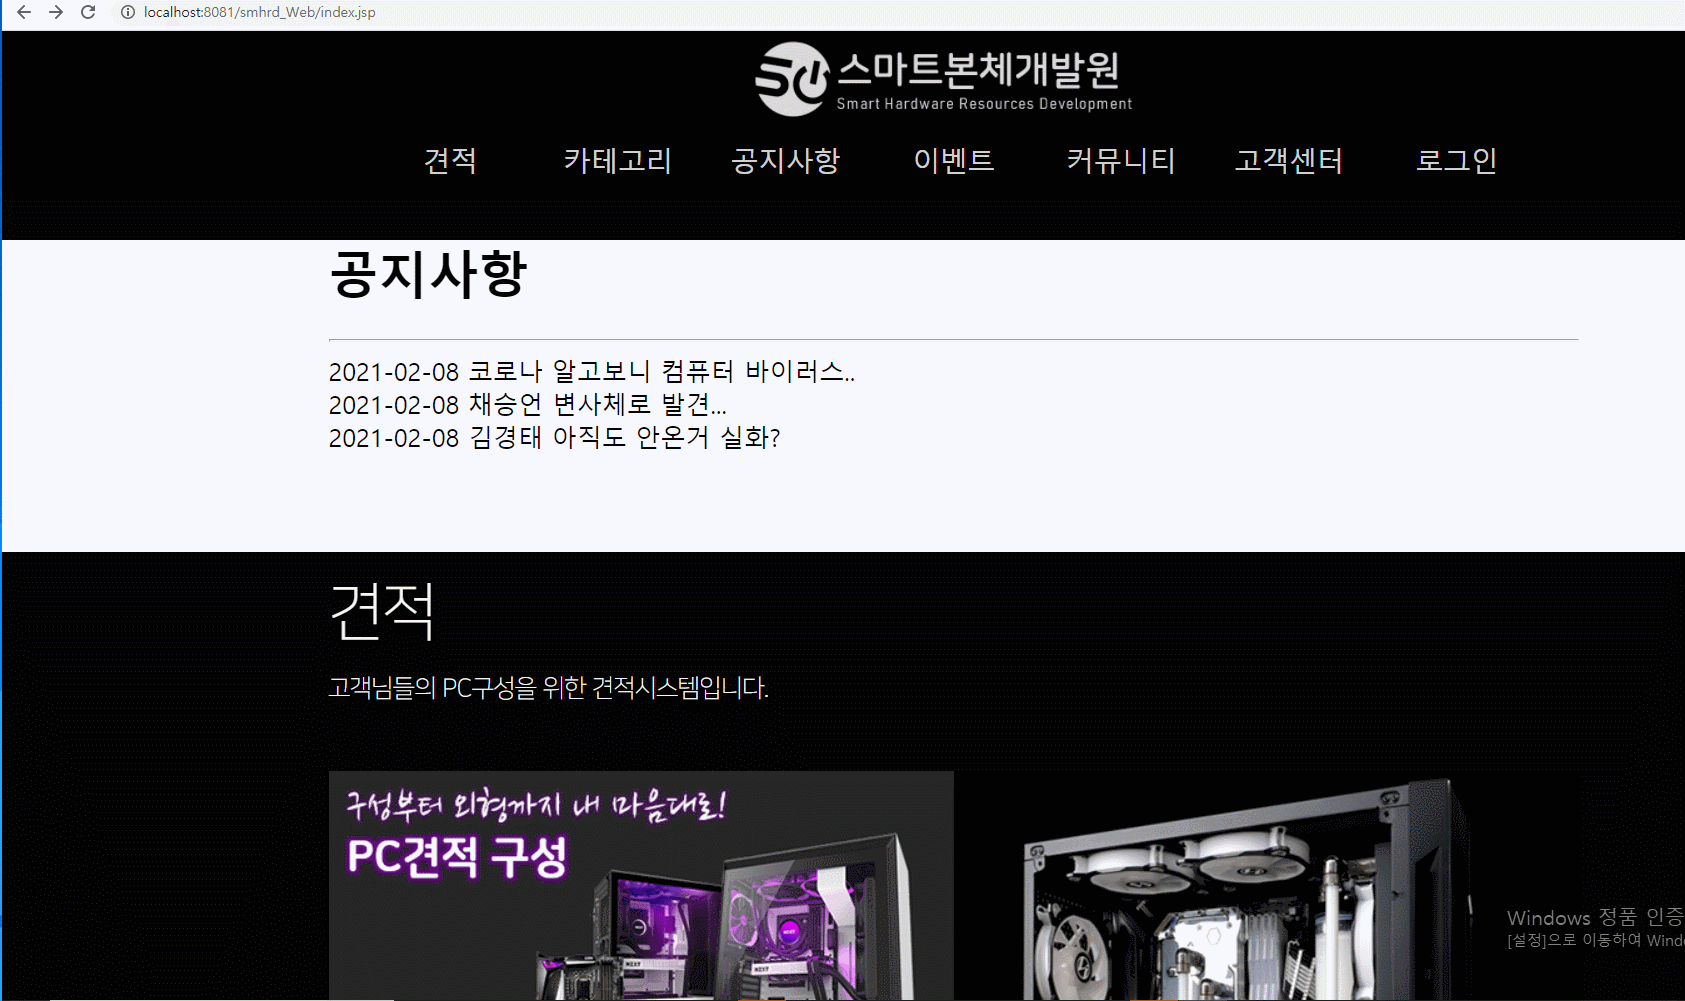Open the PC견적 구성 banner image
Viewport: 1685px width, 1001px height.
[x=641, y=885]
